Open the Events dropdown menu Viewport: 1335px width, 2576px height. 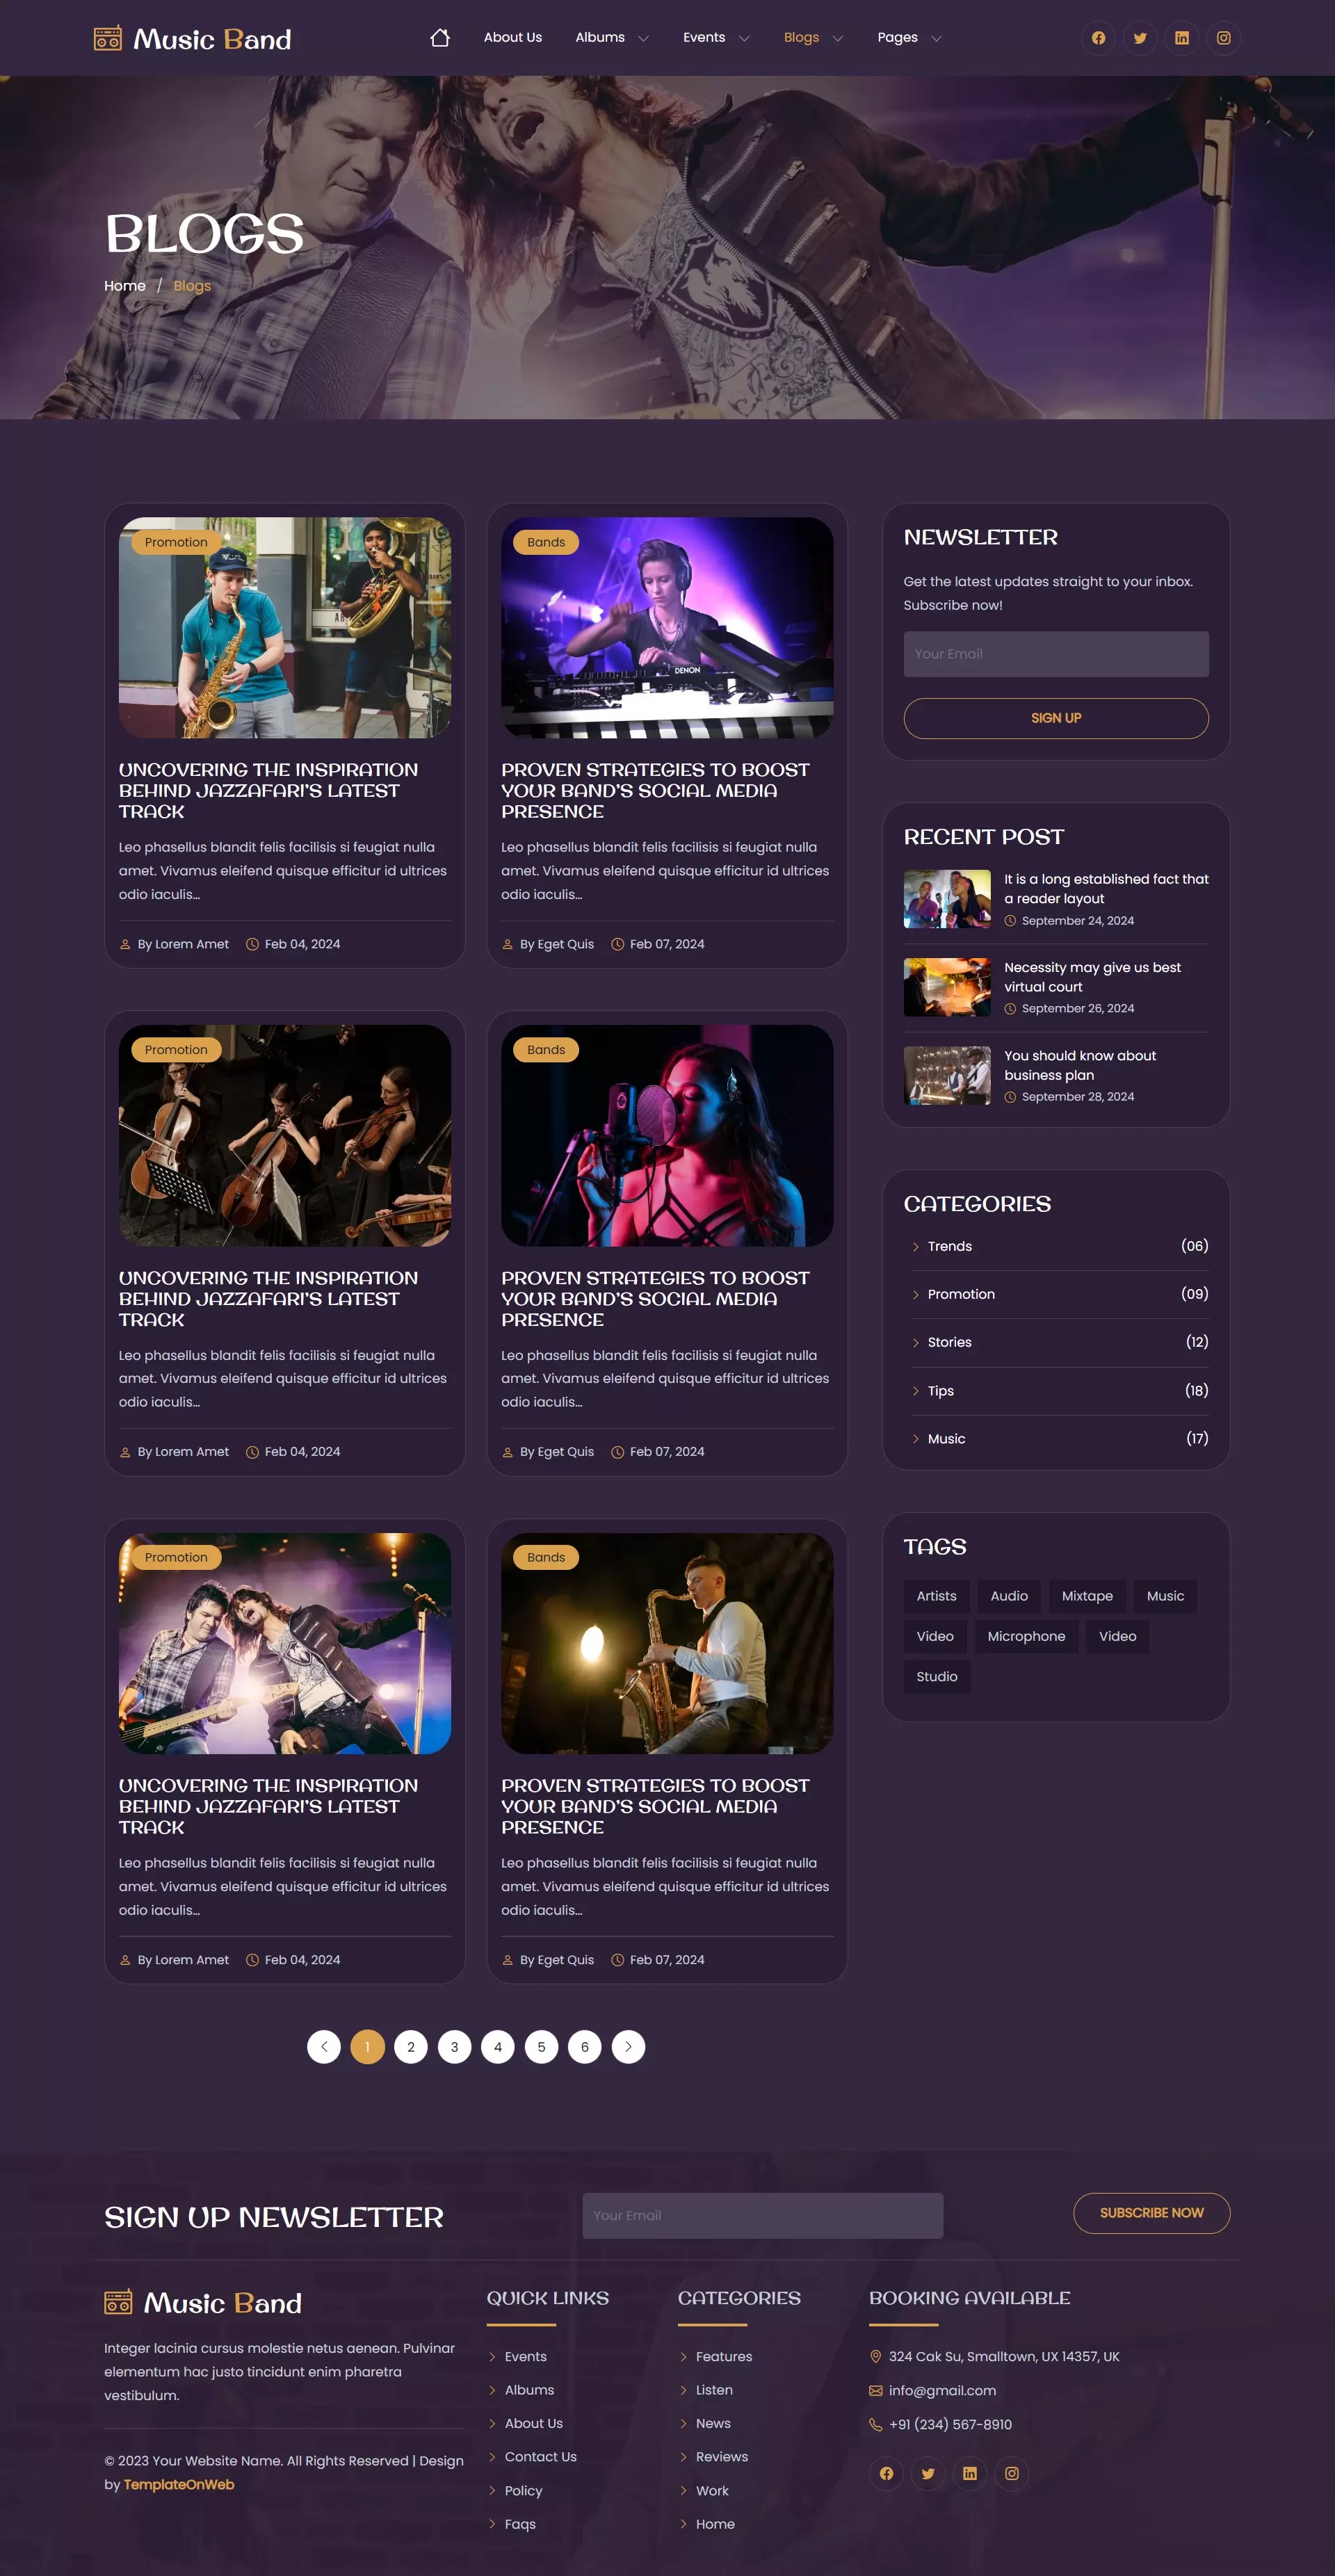coord(716,37)
